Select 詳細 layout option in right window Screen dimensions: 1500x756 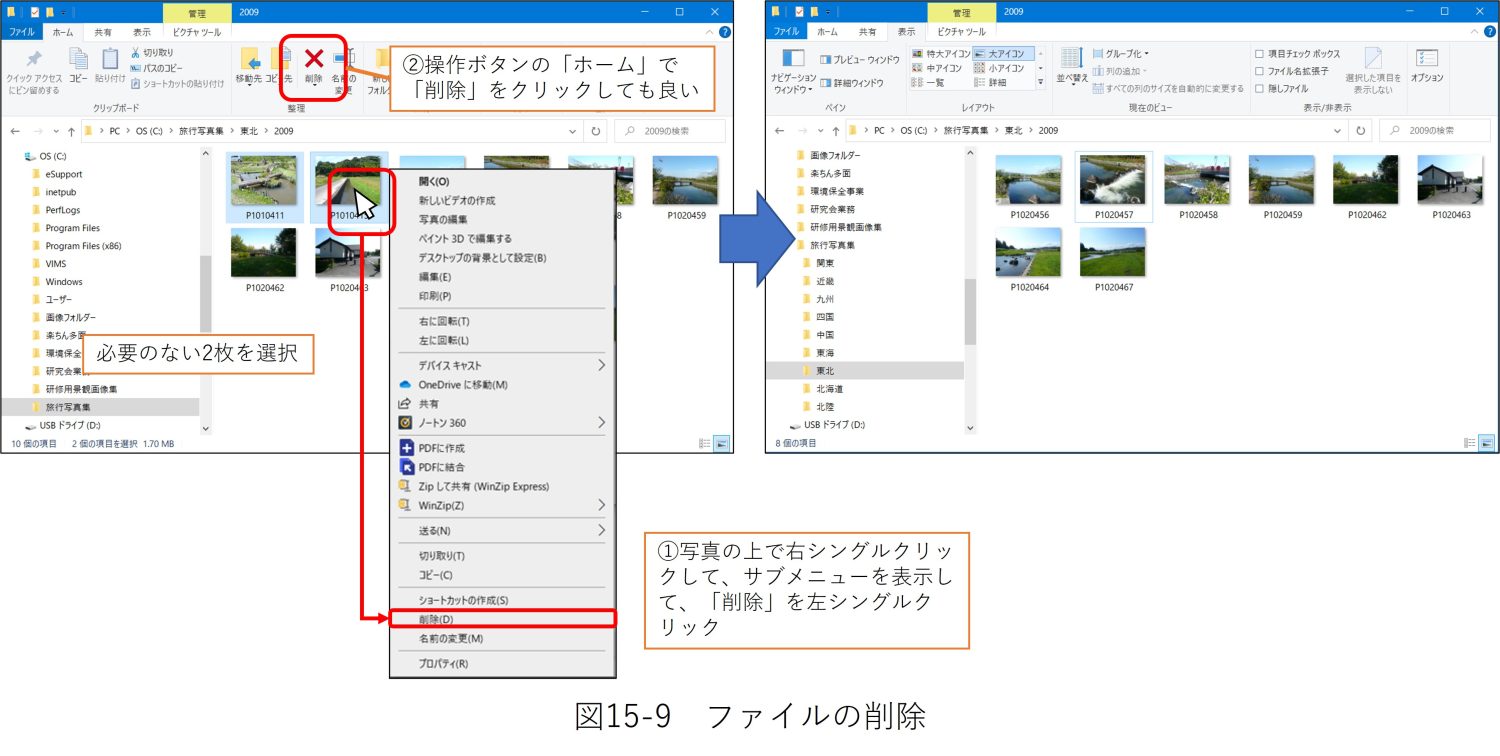pyautogui.click(x=990, y=82)
